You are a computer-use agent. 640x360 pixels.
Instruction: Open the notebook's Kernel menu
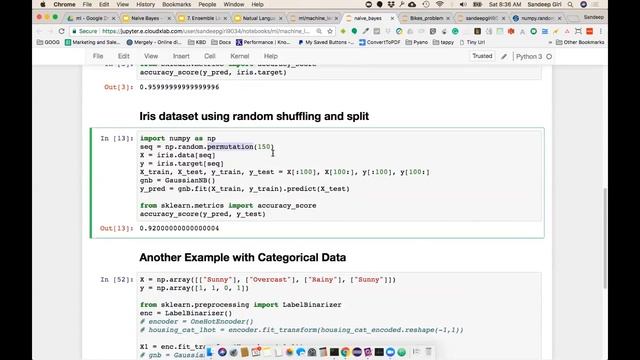point(240,56)
